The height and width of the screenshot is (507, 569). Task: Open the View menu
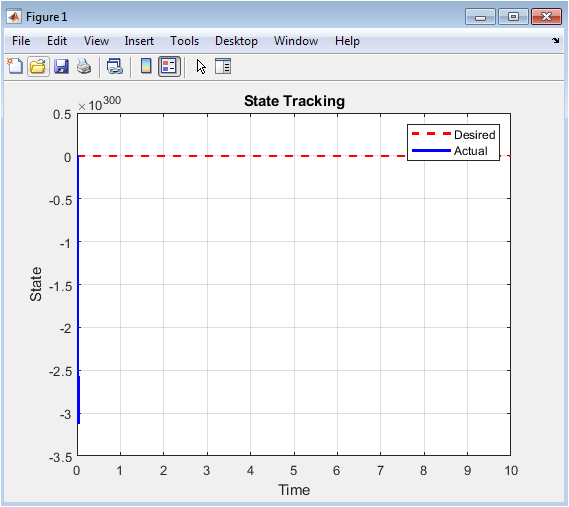(x=96, y=41)
